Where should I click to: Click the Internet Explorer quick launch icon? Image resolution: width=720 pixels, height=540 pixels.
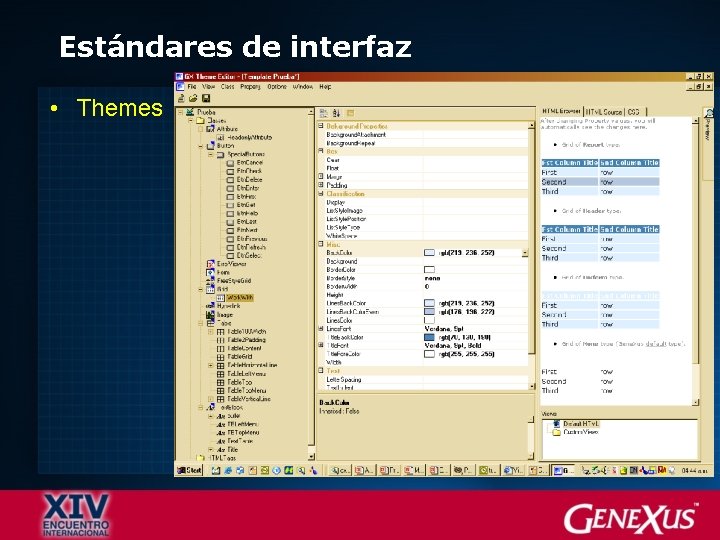(227, 470)
